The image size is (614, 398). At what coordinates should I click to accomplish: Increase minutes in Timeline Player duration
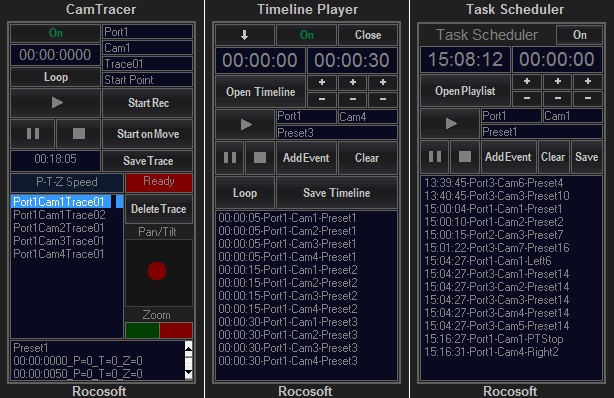352,83
